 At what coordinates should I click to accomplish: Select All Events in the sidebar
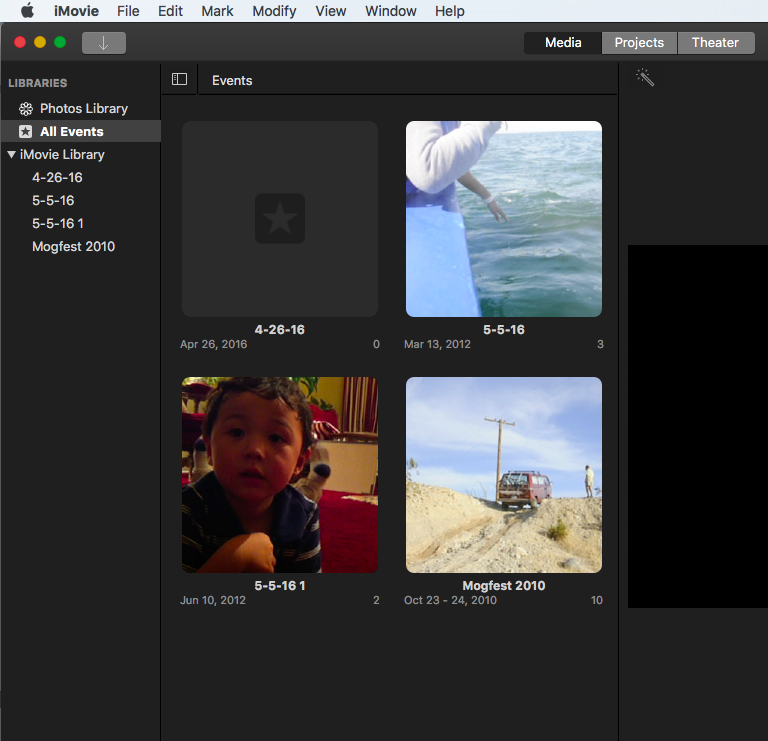pyautogui.click(x=81, y=131)
